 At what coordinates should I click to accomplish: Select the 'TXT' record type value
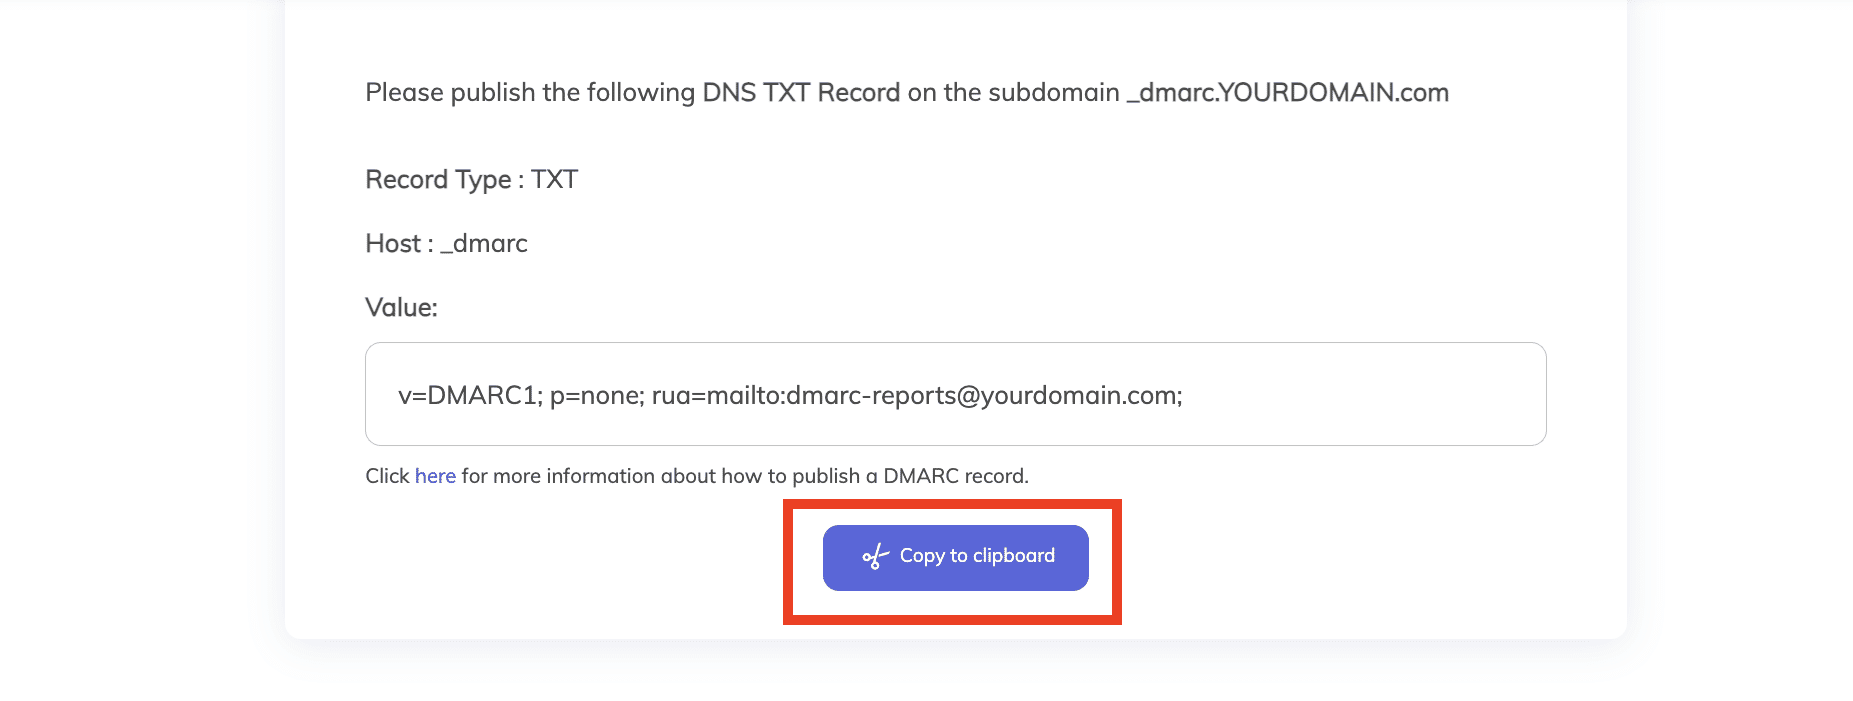click(x=554, y=180)
